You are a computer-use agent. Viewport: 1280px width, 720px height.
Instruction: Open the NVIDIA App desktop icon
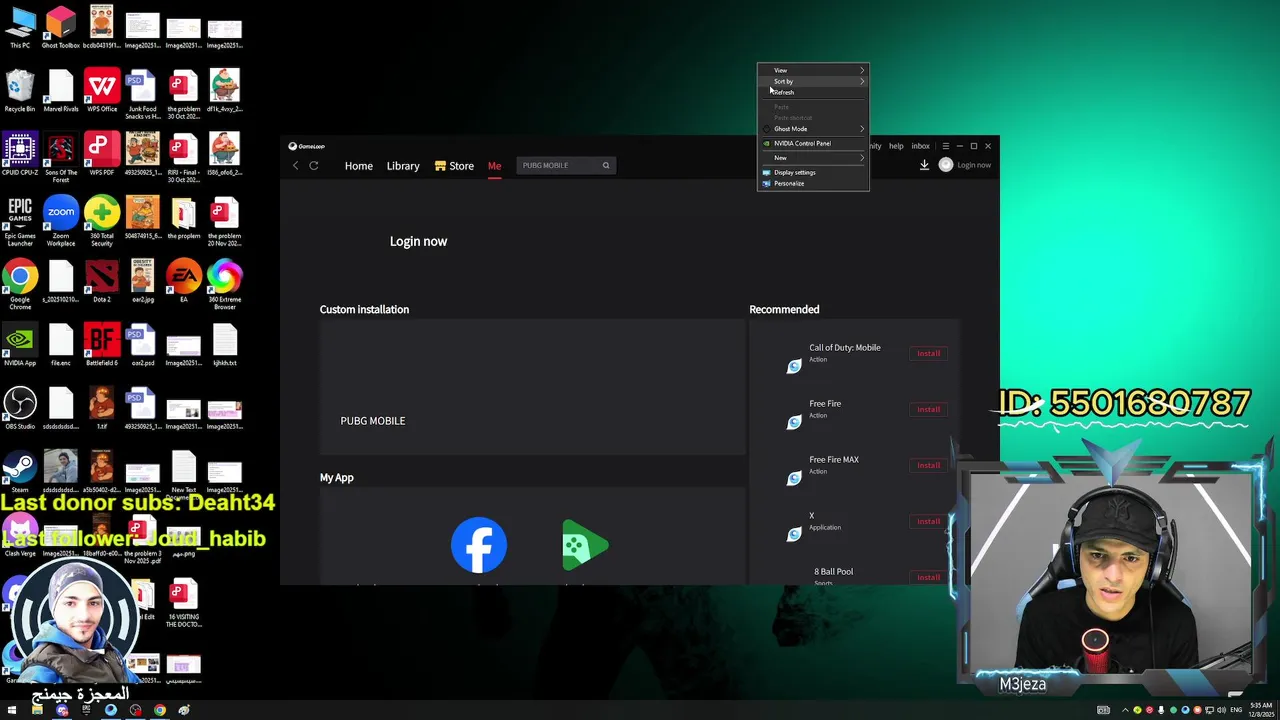coord(20,345)
